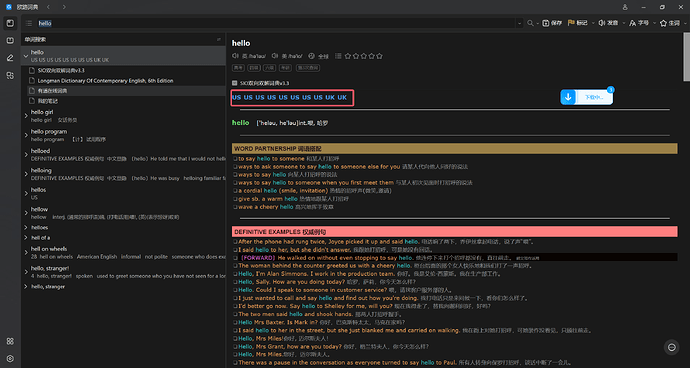Open the wordbook icon below the dictionary icon
This screenshot has width=690, height=368.
point(10,40)
